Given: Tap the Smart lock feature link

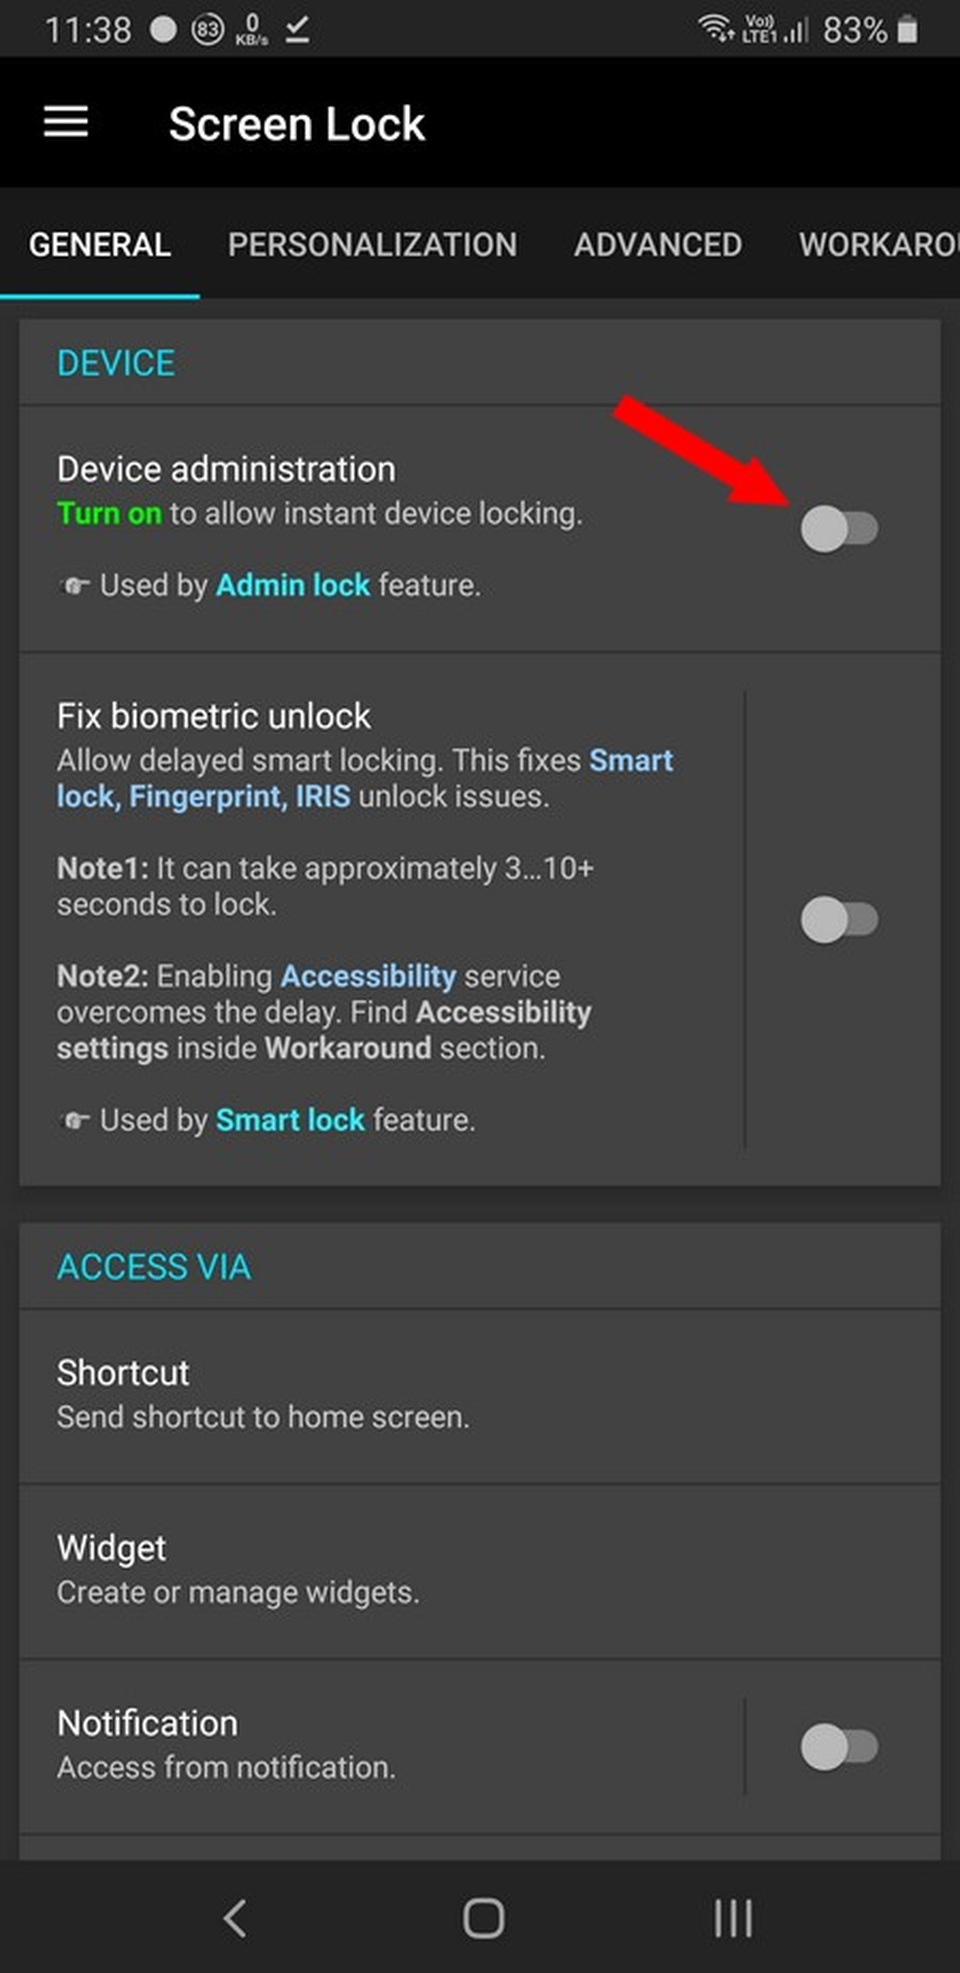Looking at the screenshot, I should coord(290,1120).
